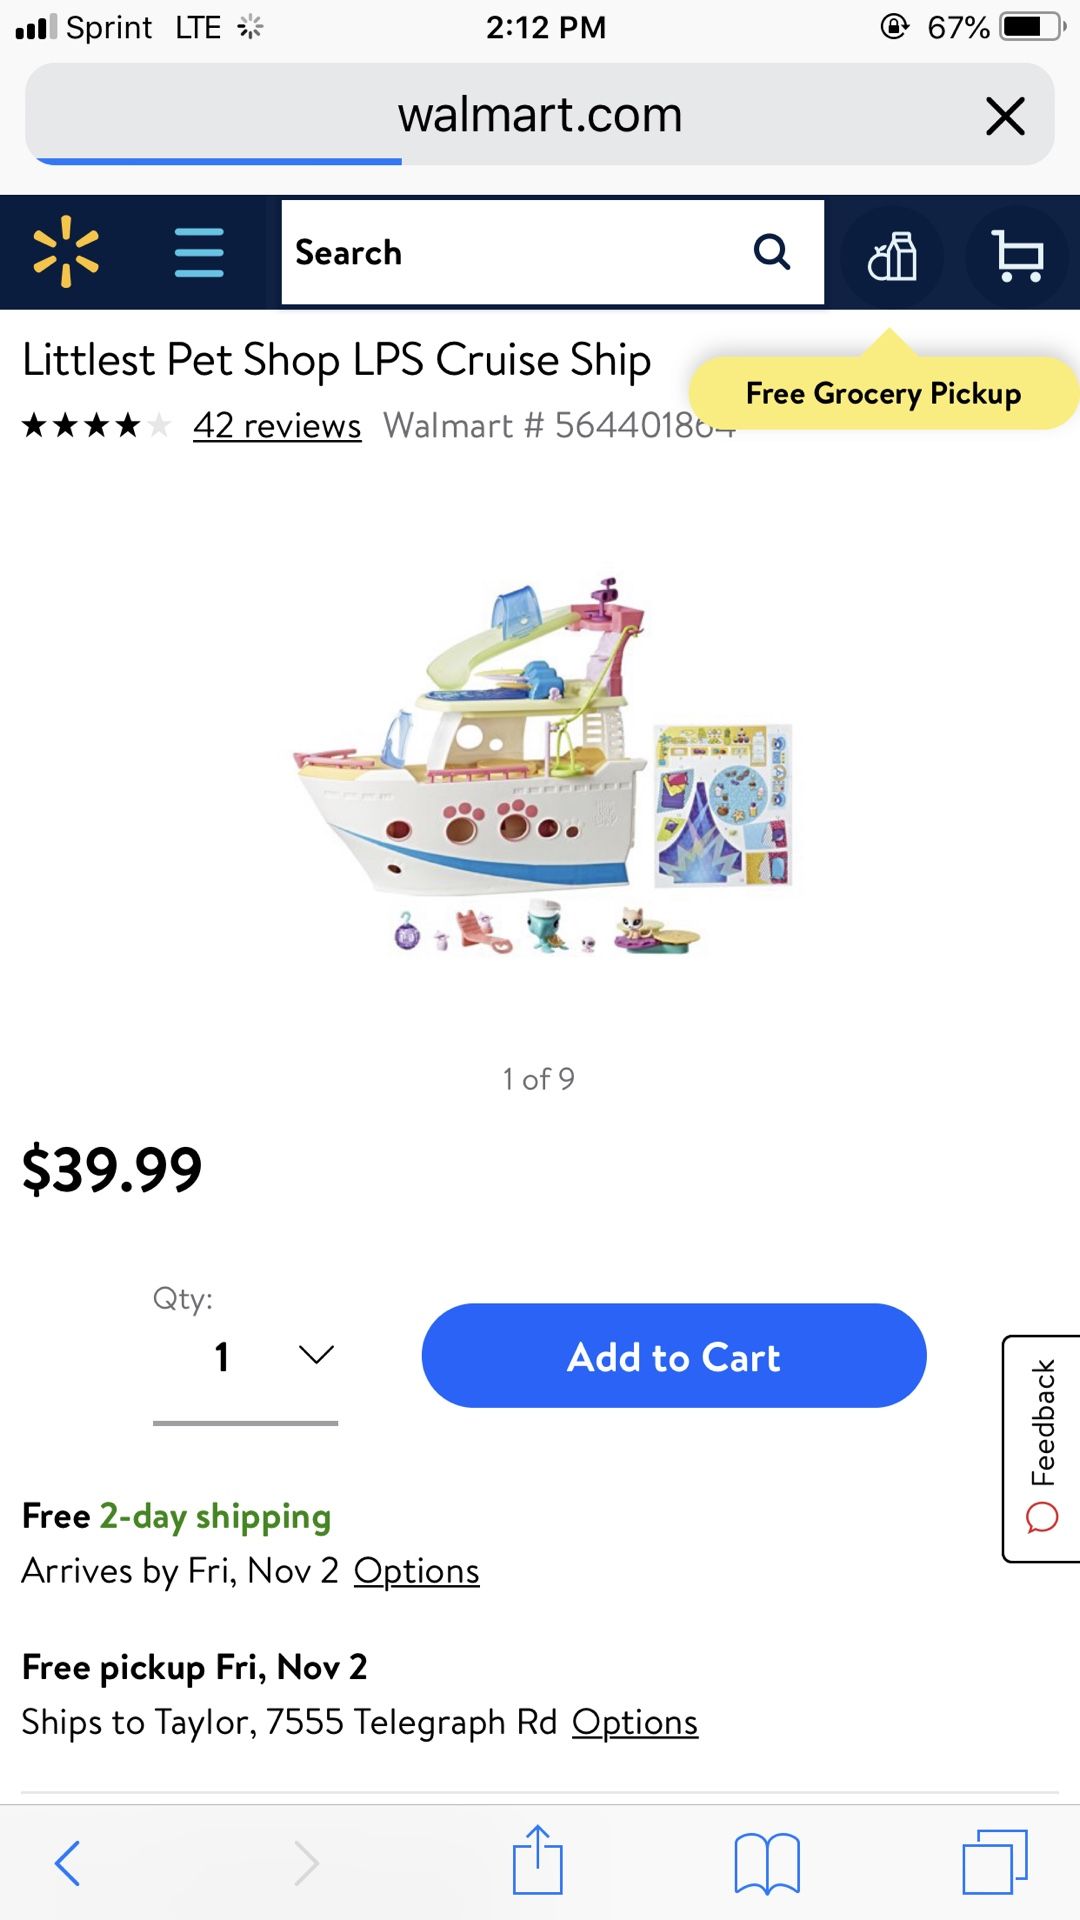Image resolution: width=1080 pixels, height=1920 pixels.
Task: Tap the cruise ship product image
Action: coord(541,766)
